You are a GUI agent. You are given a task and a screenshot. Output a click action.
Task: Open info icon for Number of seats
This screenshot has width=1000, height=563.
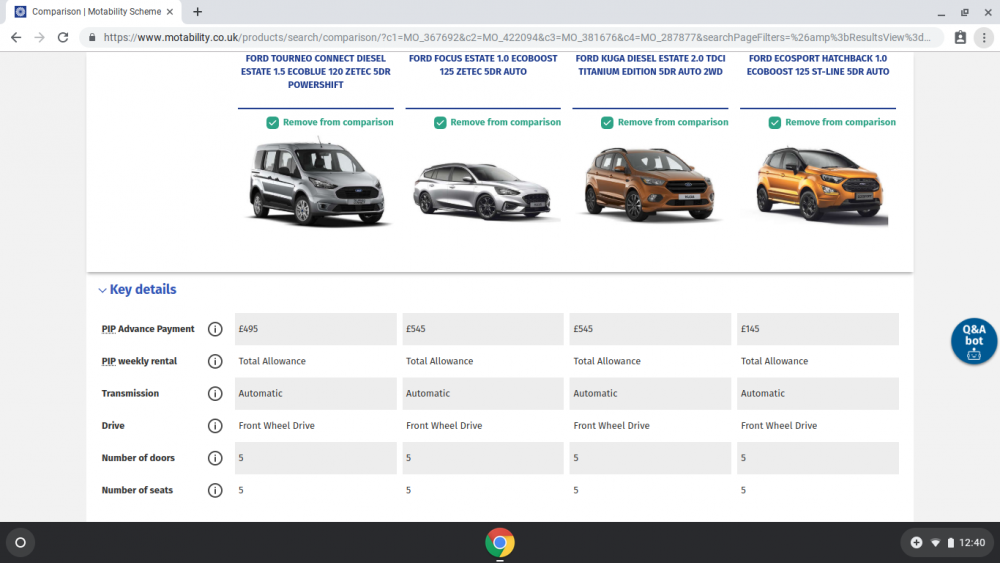pos(215,490)
